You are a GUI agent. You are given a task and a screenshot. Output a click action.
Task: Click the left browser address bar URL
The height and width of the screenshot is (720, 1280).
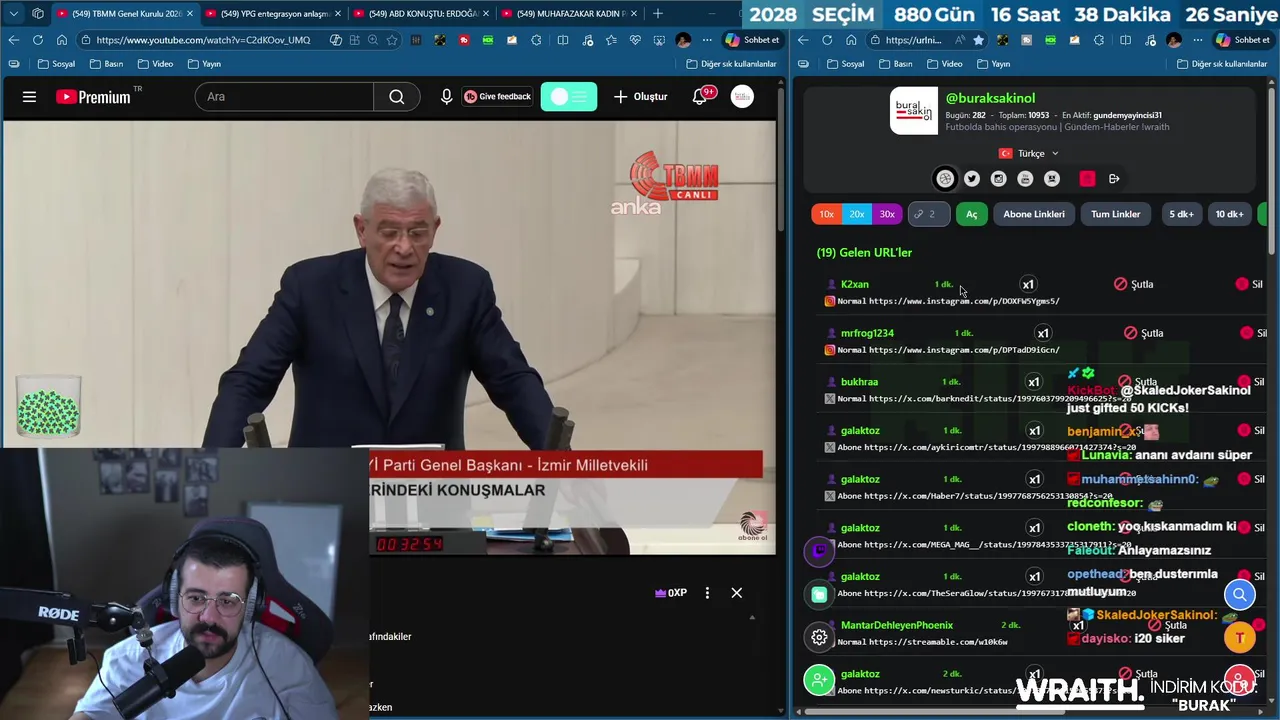203,40
